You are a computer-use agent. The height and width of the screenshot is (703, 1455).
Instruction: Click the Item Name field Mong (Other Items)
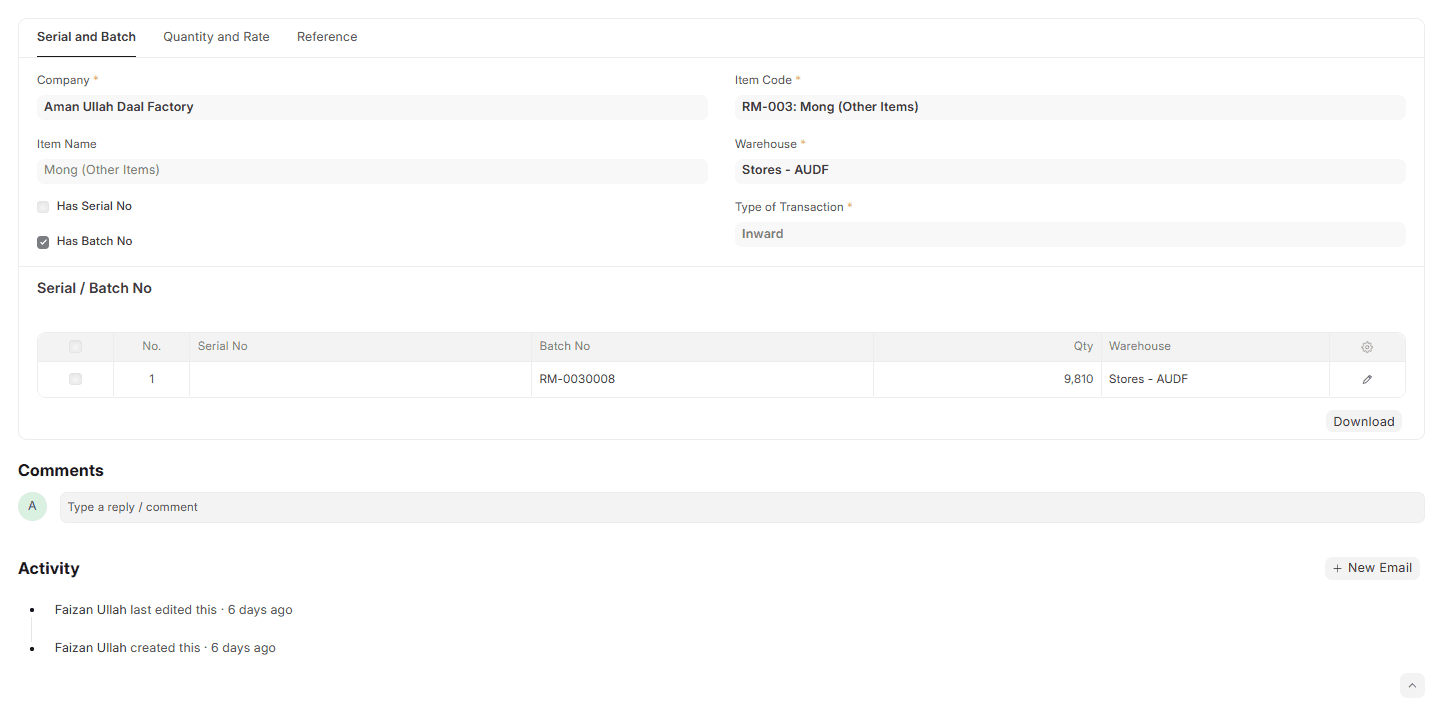372,171
